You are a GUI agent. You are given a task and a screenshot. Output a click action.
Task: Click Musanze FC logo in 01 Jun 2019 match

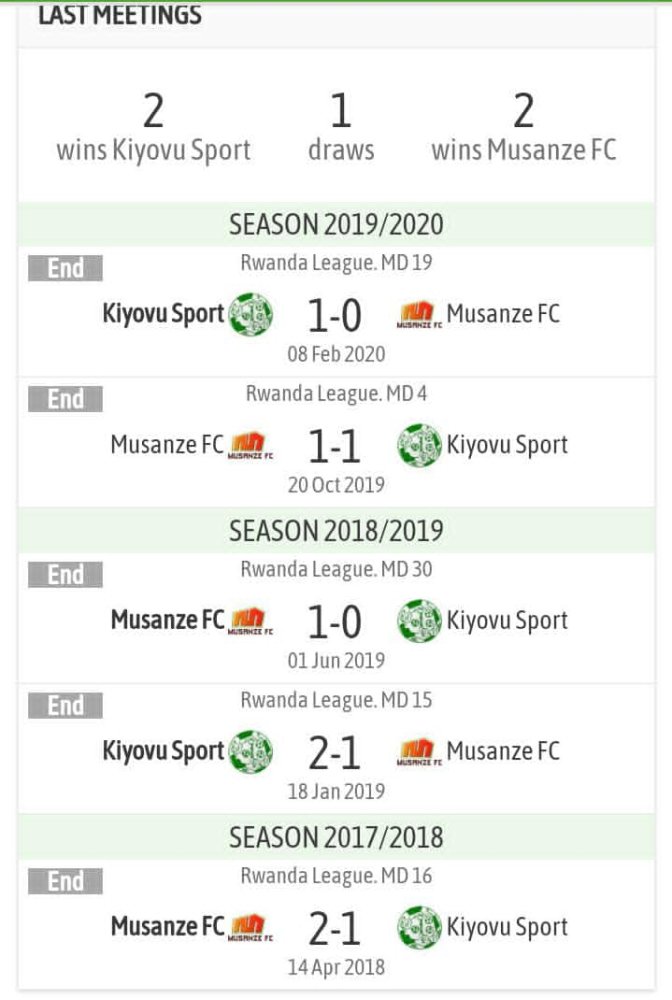pyautogui.click(x=251, y=621)
